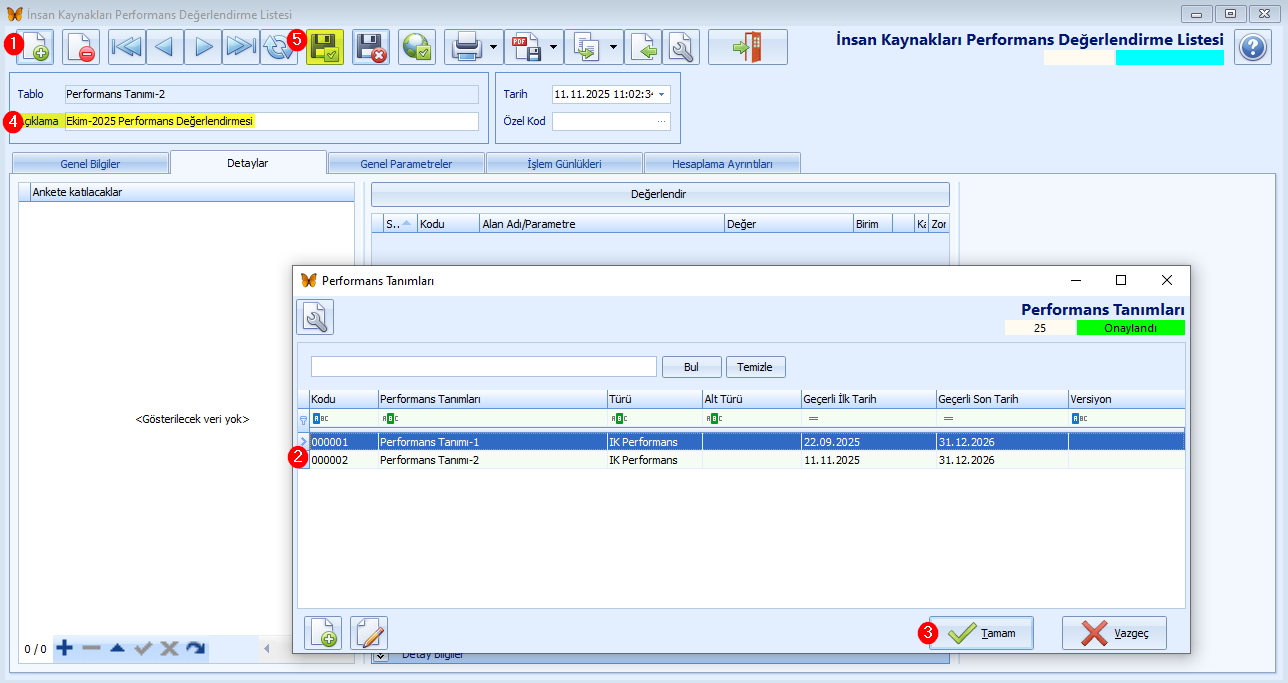The height and width of the screenshot is (683, 1288).
Task: Go to the last record arrow
Action: point(241,47)
